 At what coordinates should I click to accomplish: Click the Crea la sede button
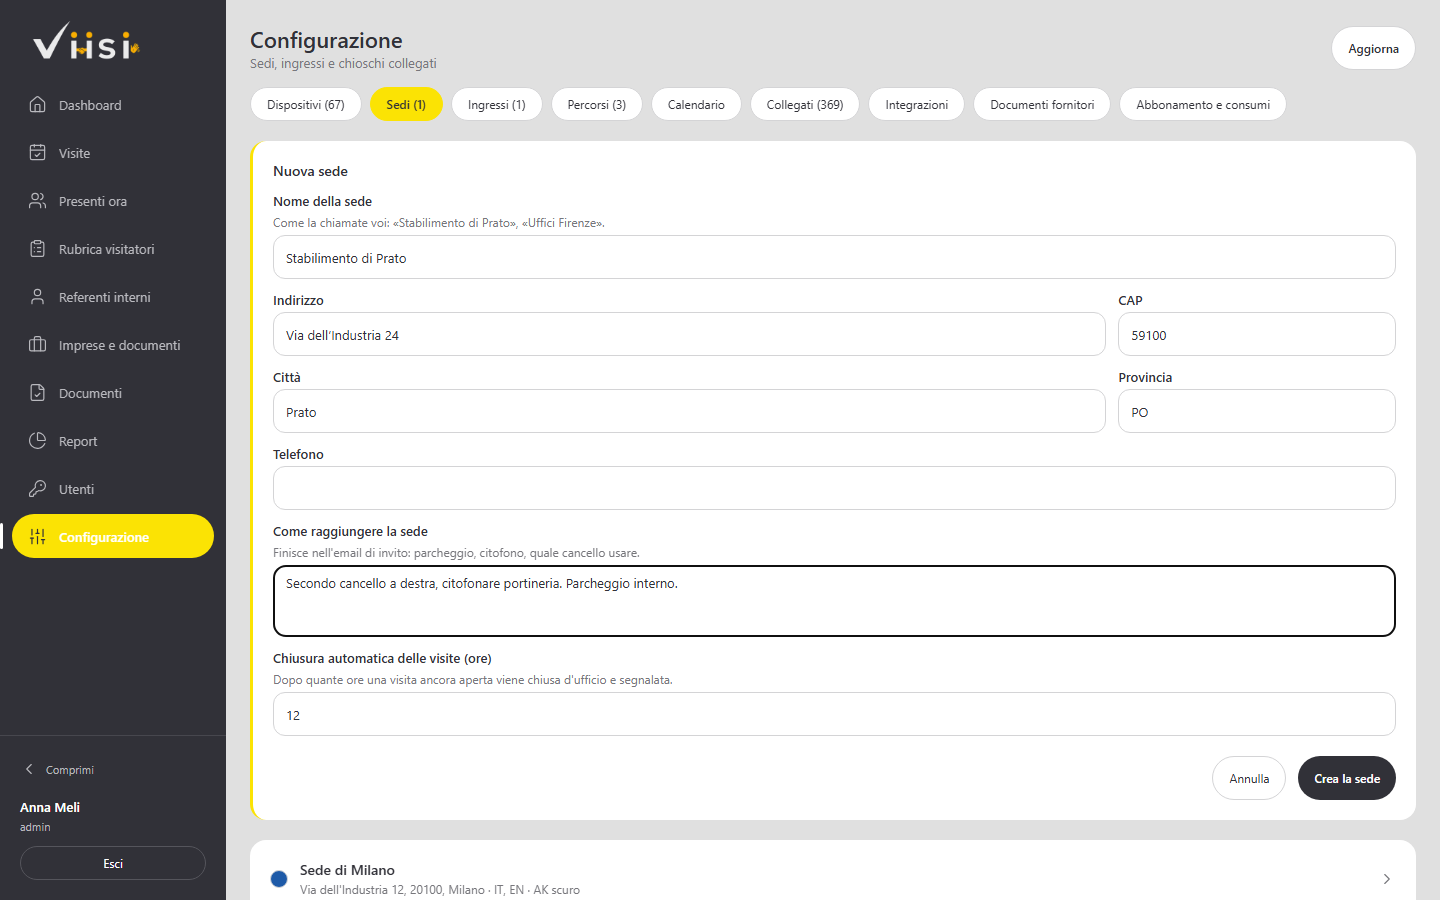(1347, 778)
